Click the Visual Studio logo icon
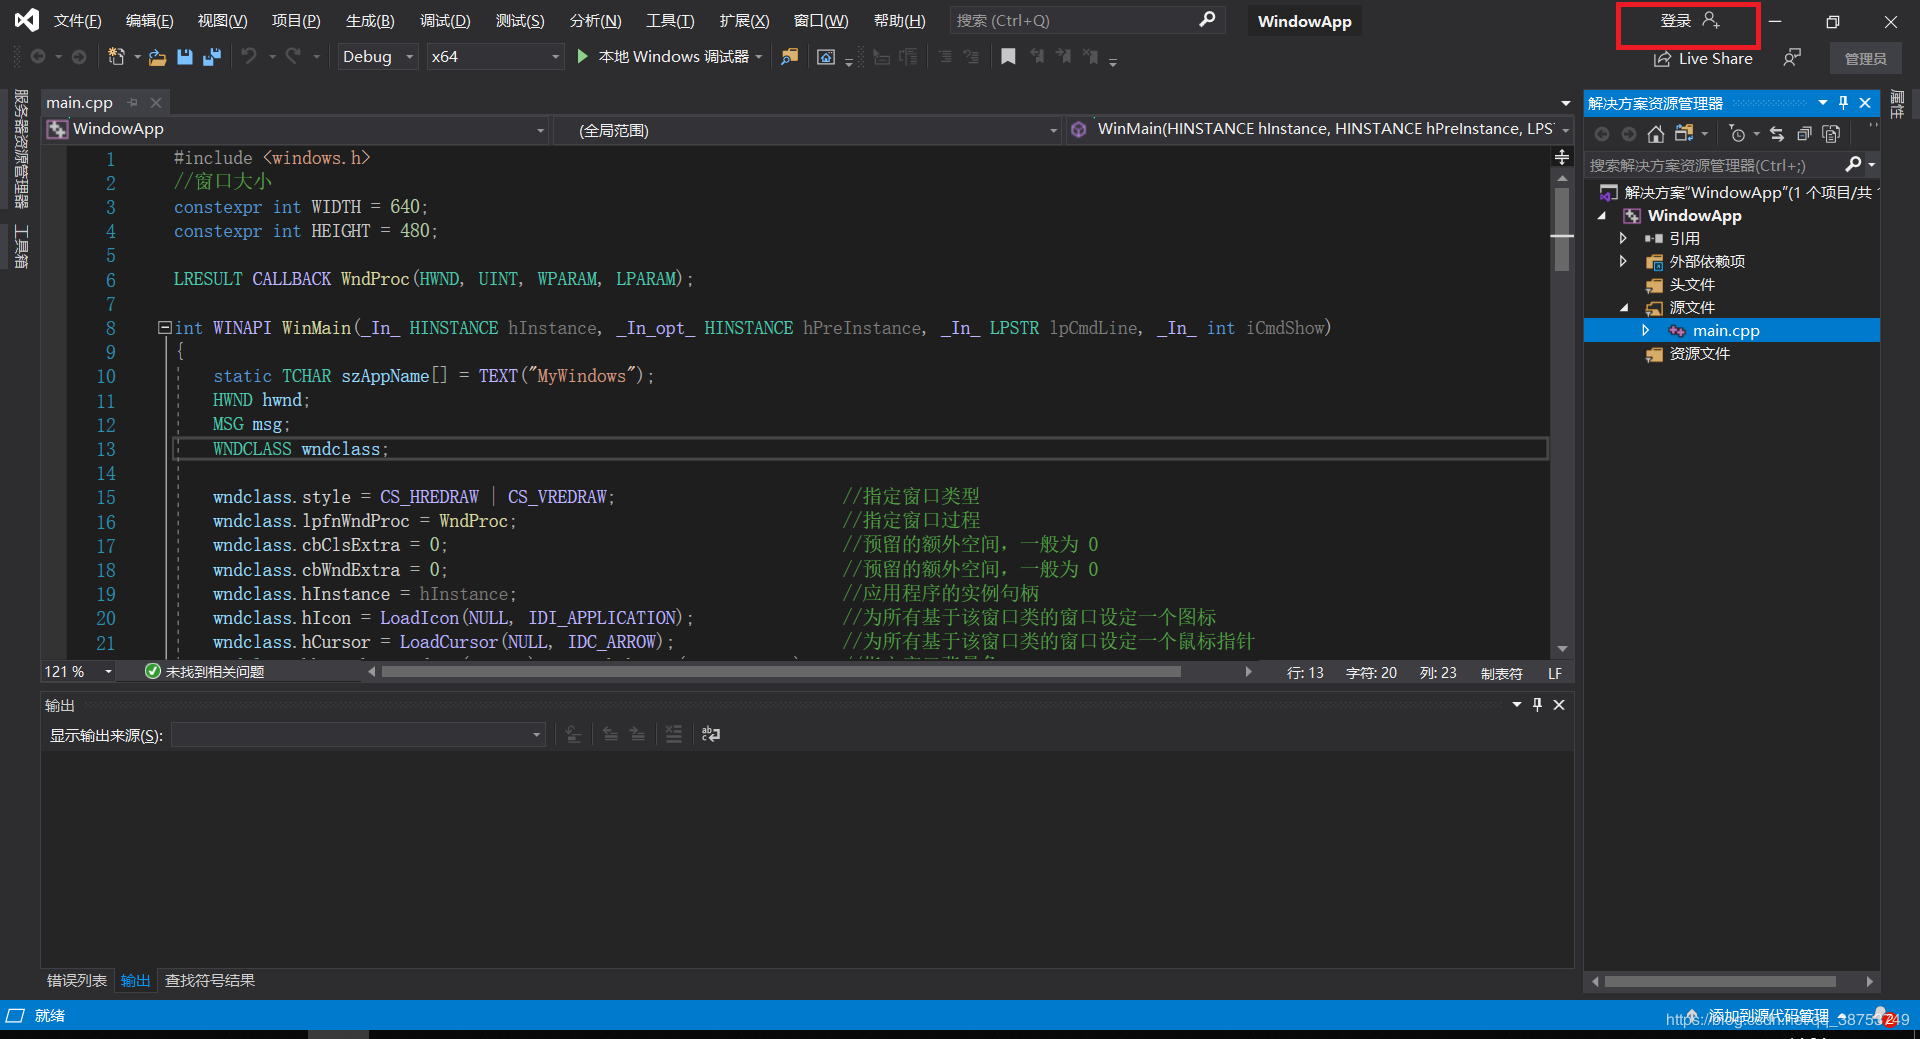 coord(27,20)
